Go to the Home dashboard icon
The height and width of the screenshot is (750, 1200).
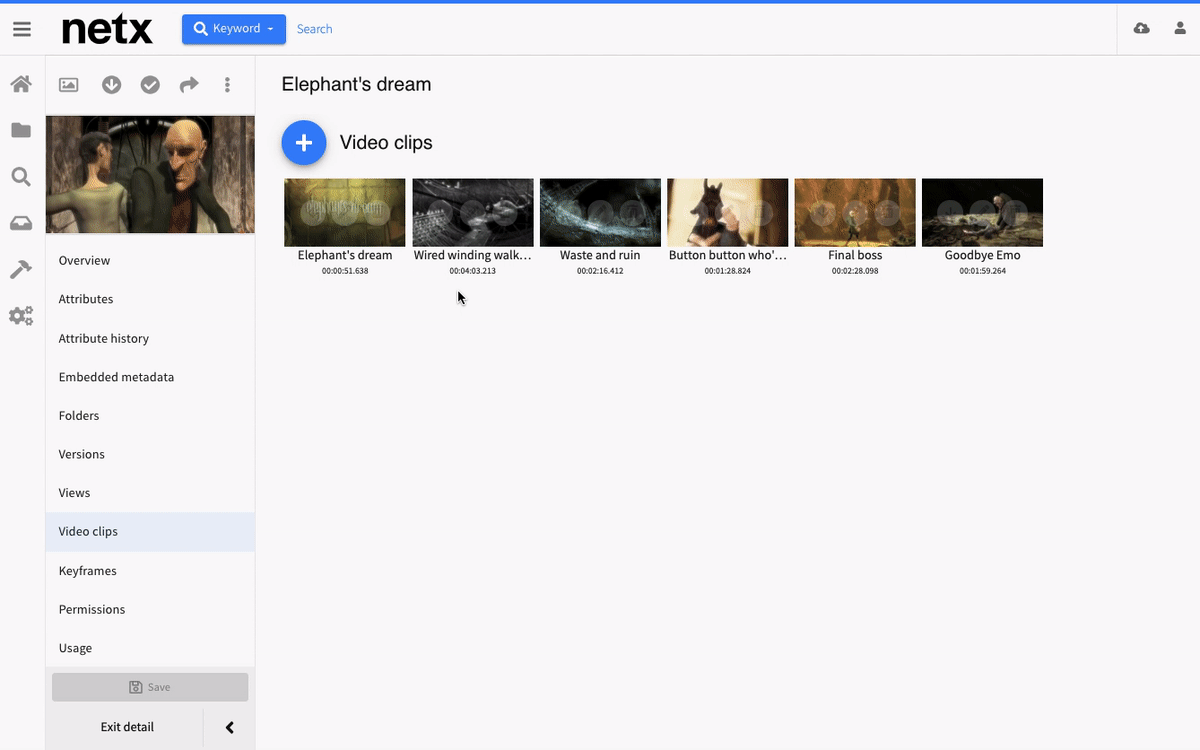pyautogui.click(x=21, y=84)
